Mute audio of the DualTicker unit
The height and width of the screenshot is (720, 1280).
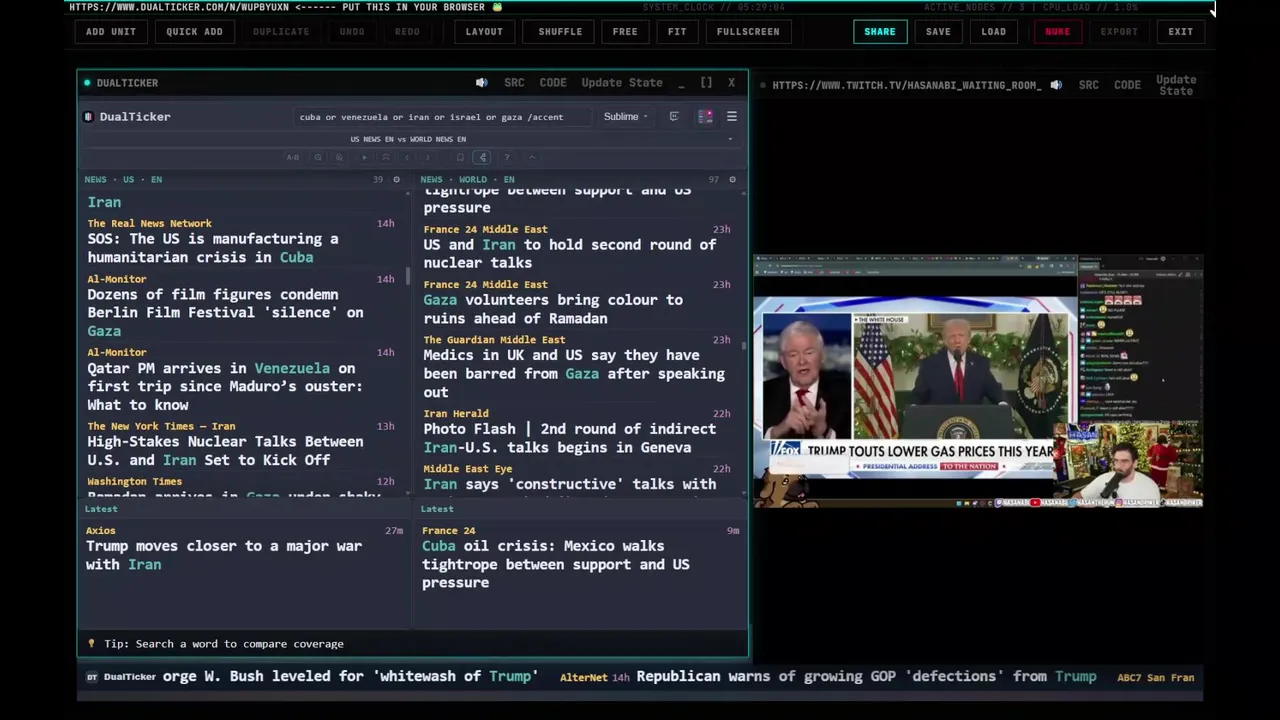click(x=481, y=83)
